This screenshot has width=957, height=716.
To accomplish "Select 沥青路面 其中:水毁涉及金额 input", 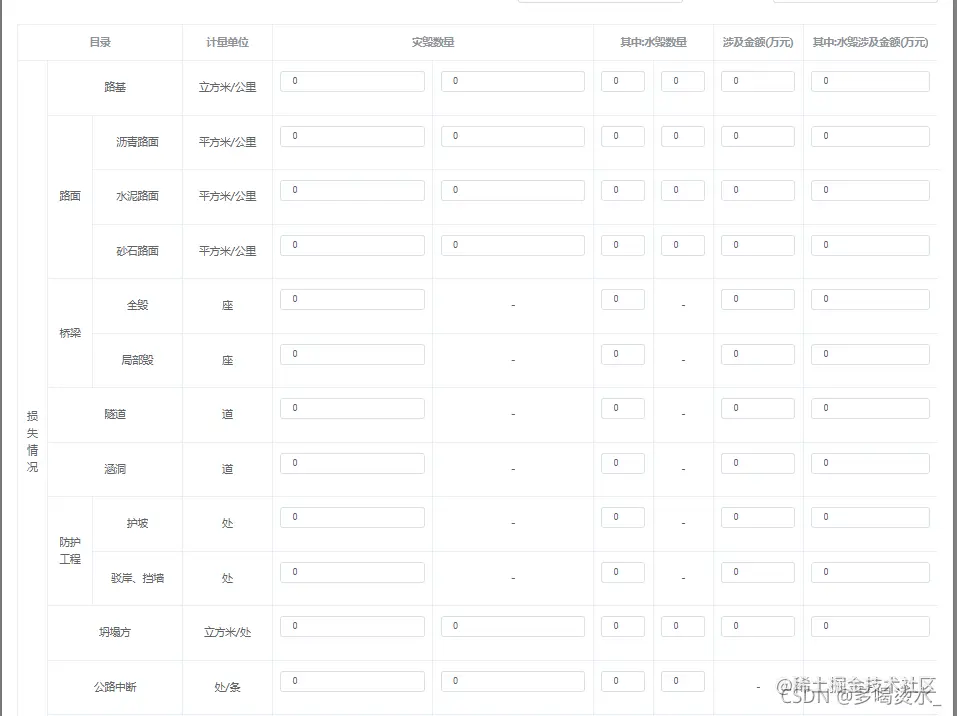I will (x=870, y=136).
